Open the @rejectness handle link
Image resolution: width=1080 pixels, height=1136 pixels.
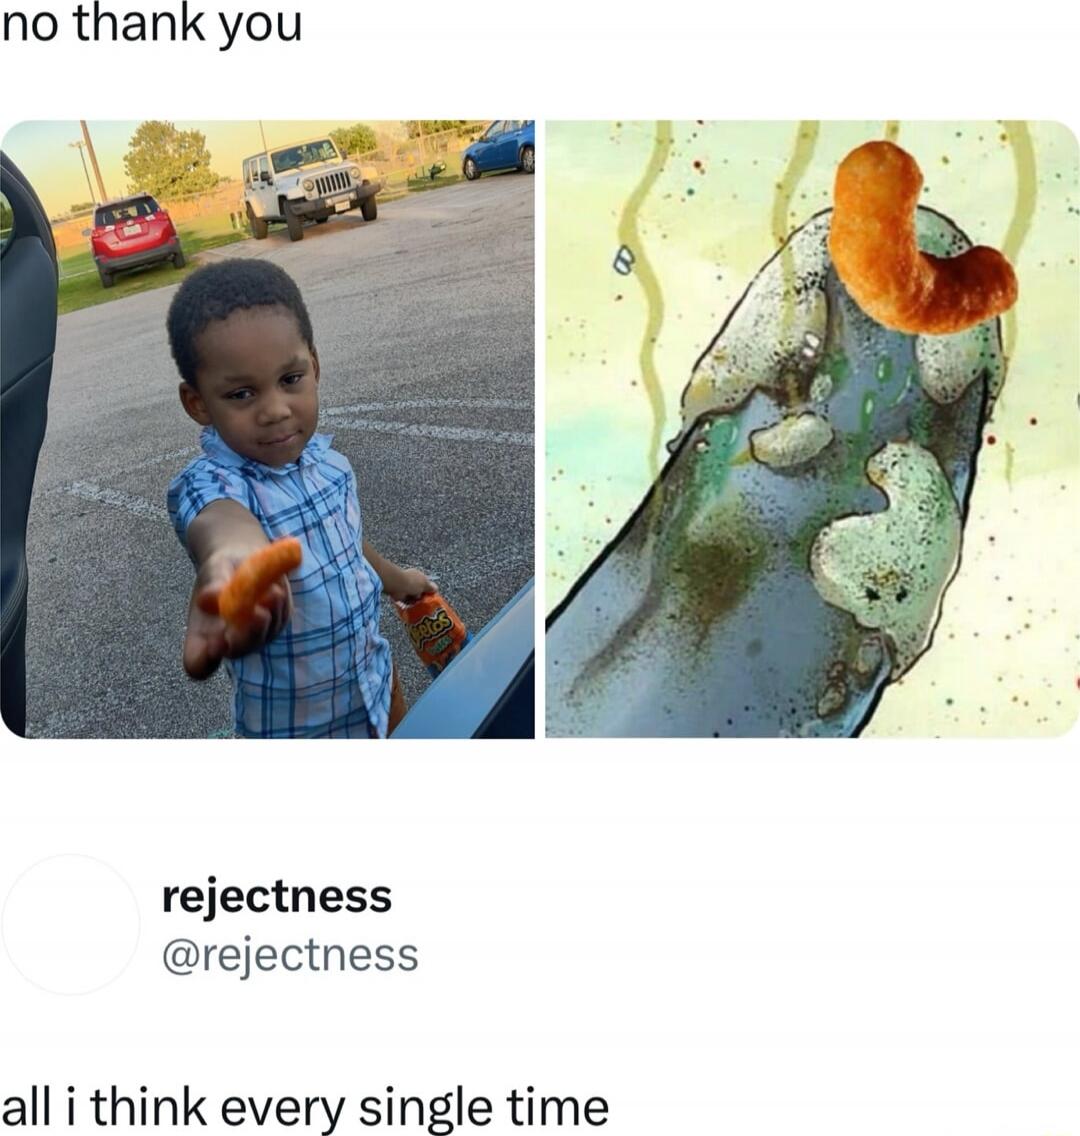(290, 955)
